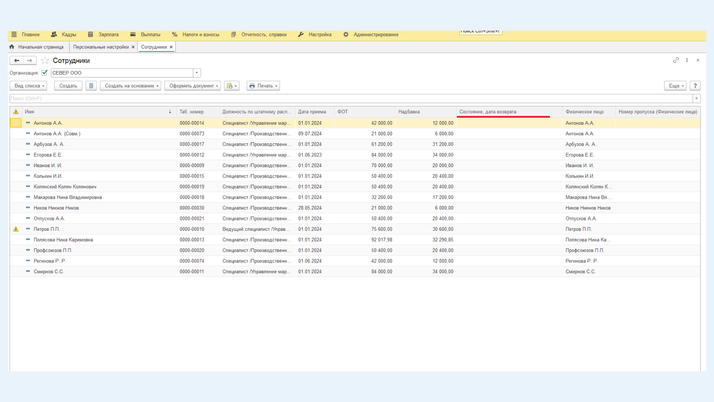Click the copy link icon
Viewport: 714px width, 402px height.
click(x=676, y=60)
